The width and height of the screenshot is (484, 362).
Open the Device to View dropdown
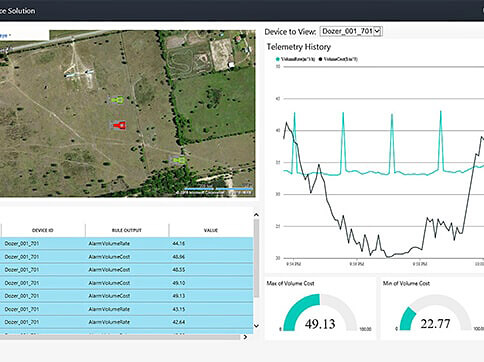pos(351,31)
